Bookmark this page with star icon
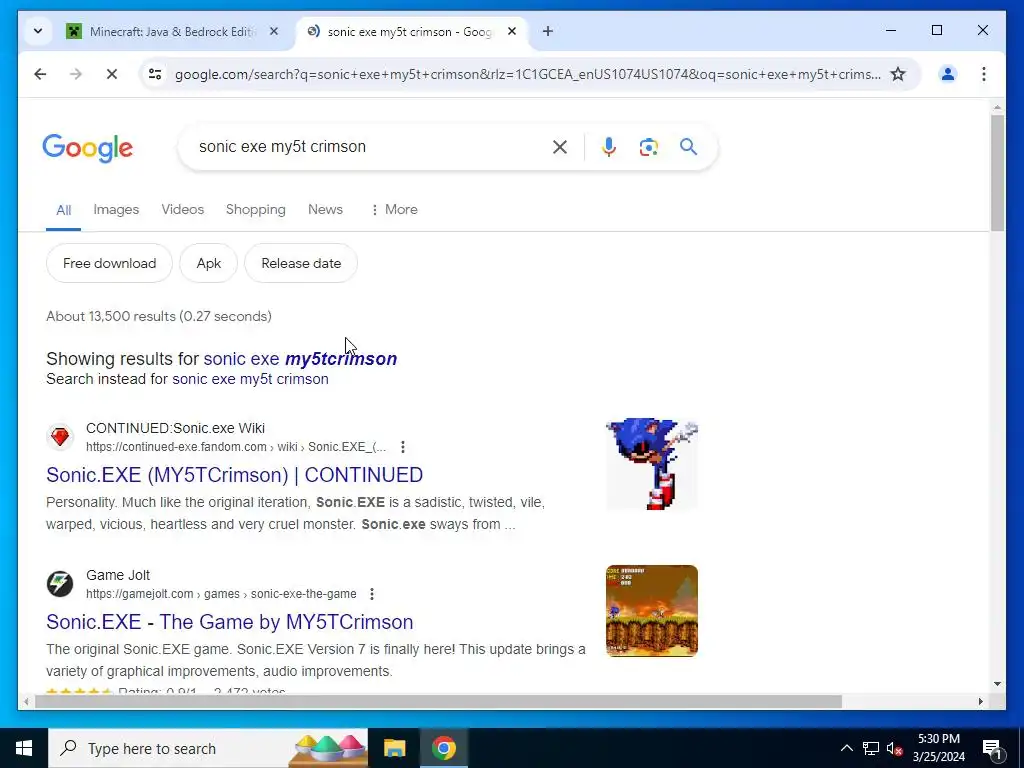The width and height of the screenshot is (1024, 768). [898, 74]
